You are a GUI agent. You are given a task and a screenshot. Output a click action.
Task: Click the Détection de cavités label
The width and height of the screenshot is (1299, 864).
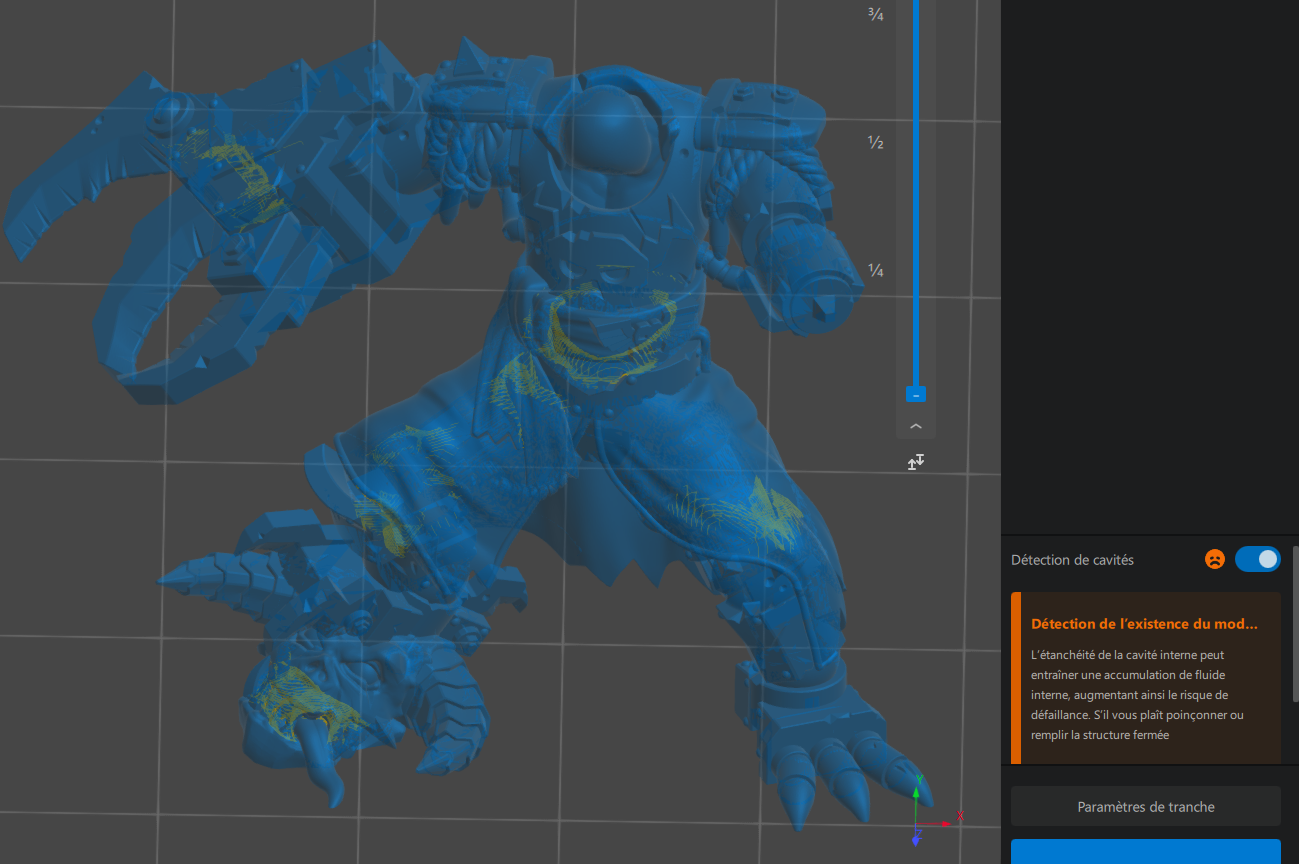pos(1072,560)
